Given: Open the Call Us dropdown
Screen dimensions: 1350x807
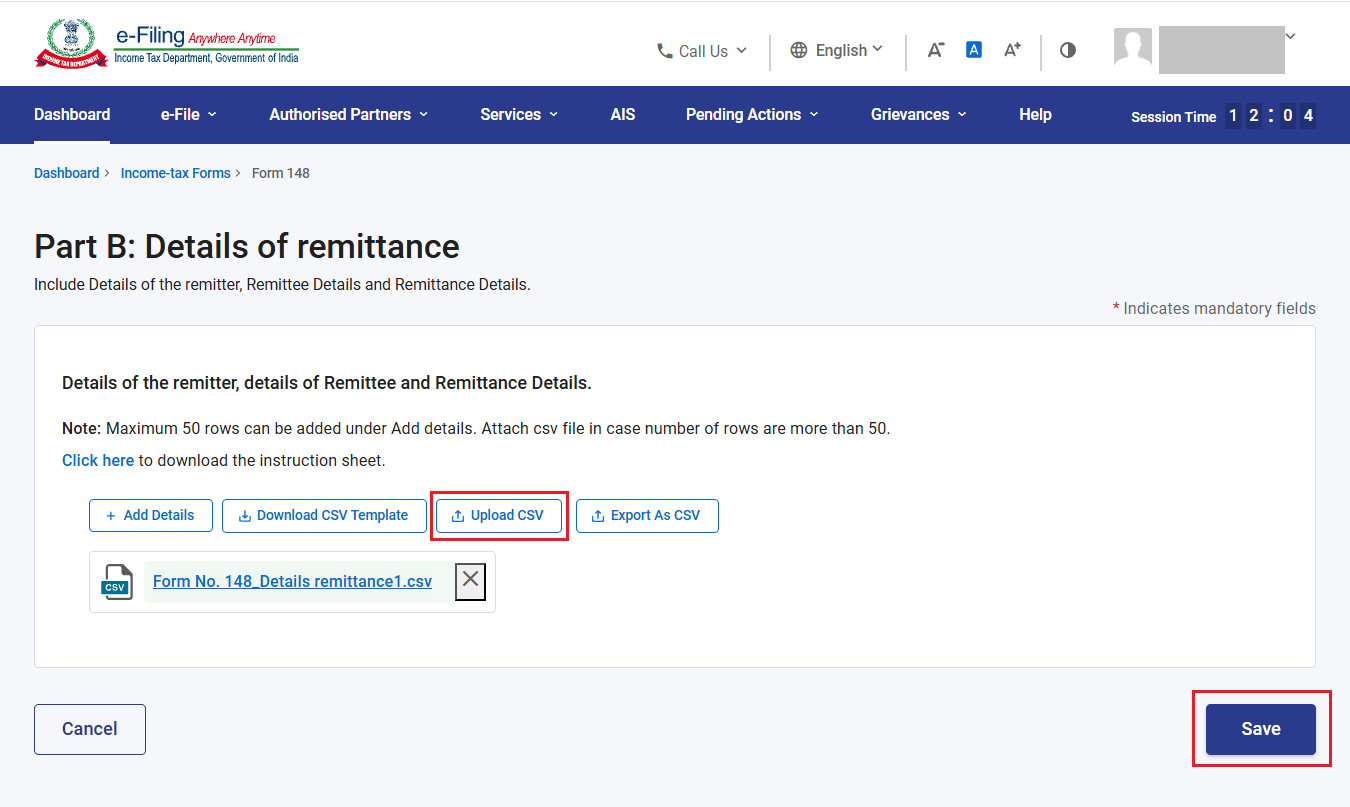Looking at the screenshot, I should click(702, 51).
